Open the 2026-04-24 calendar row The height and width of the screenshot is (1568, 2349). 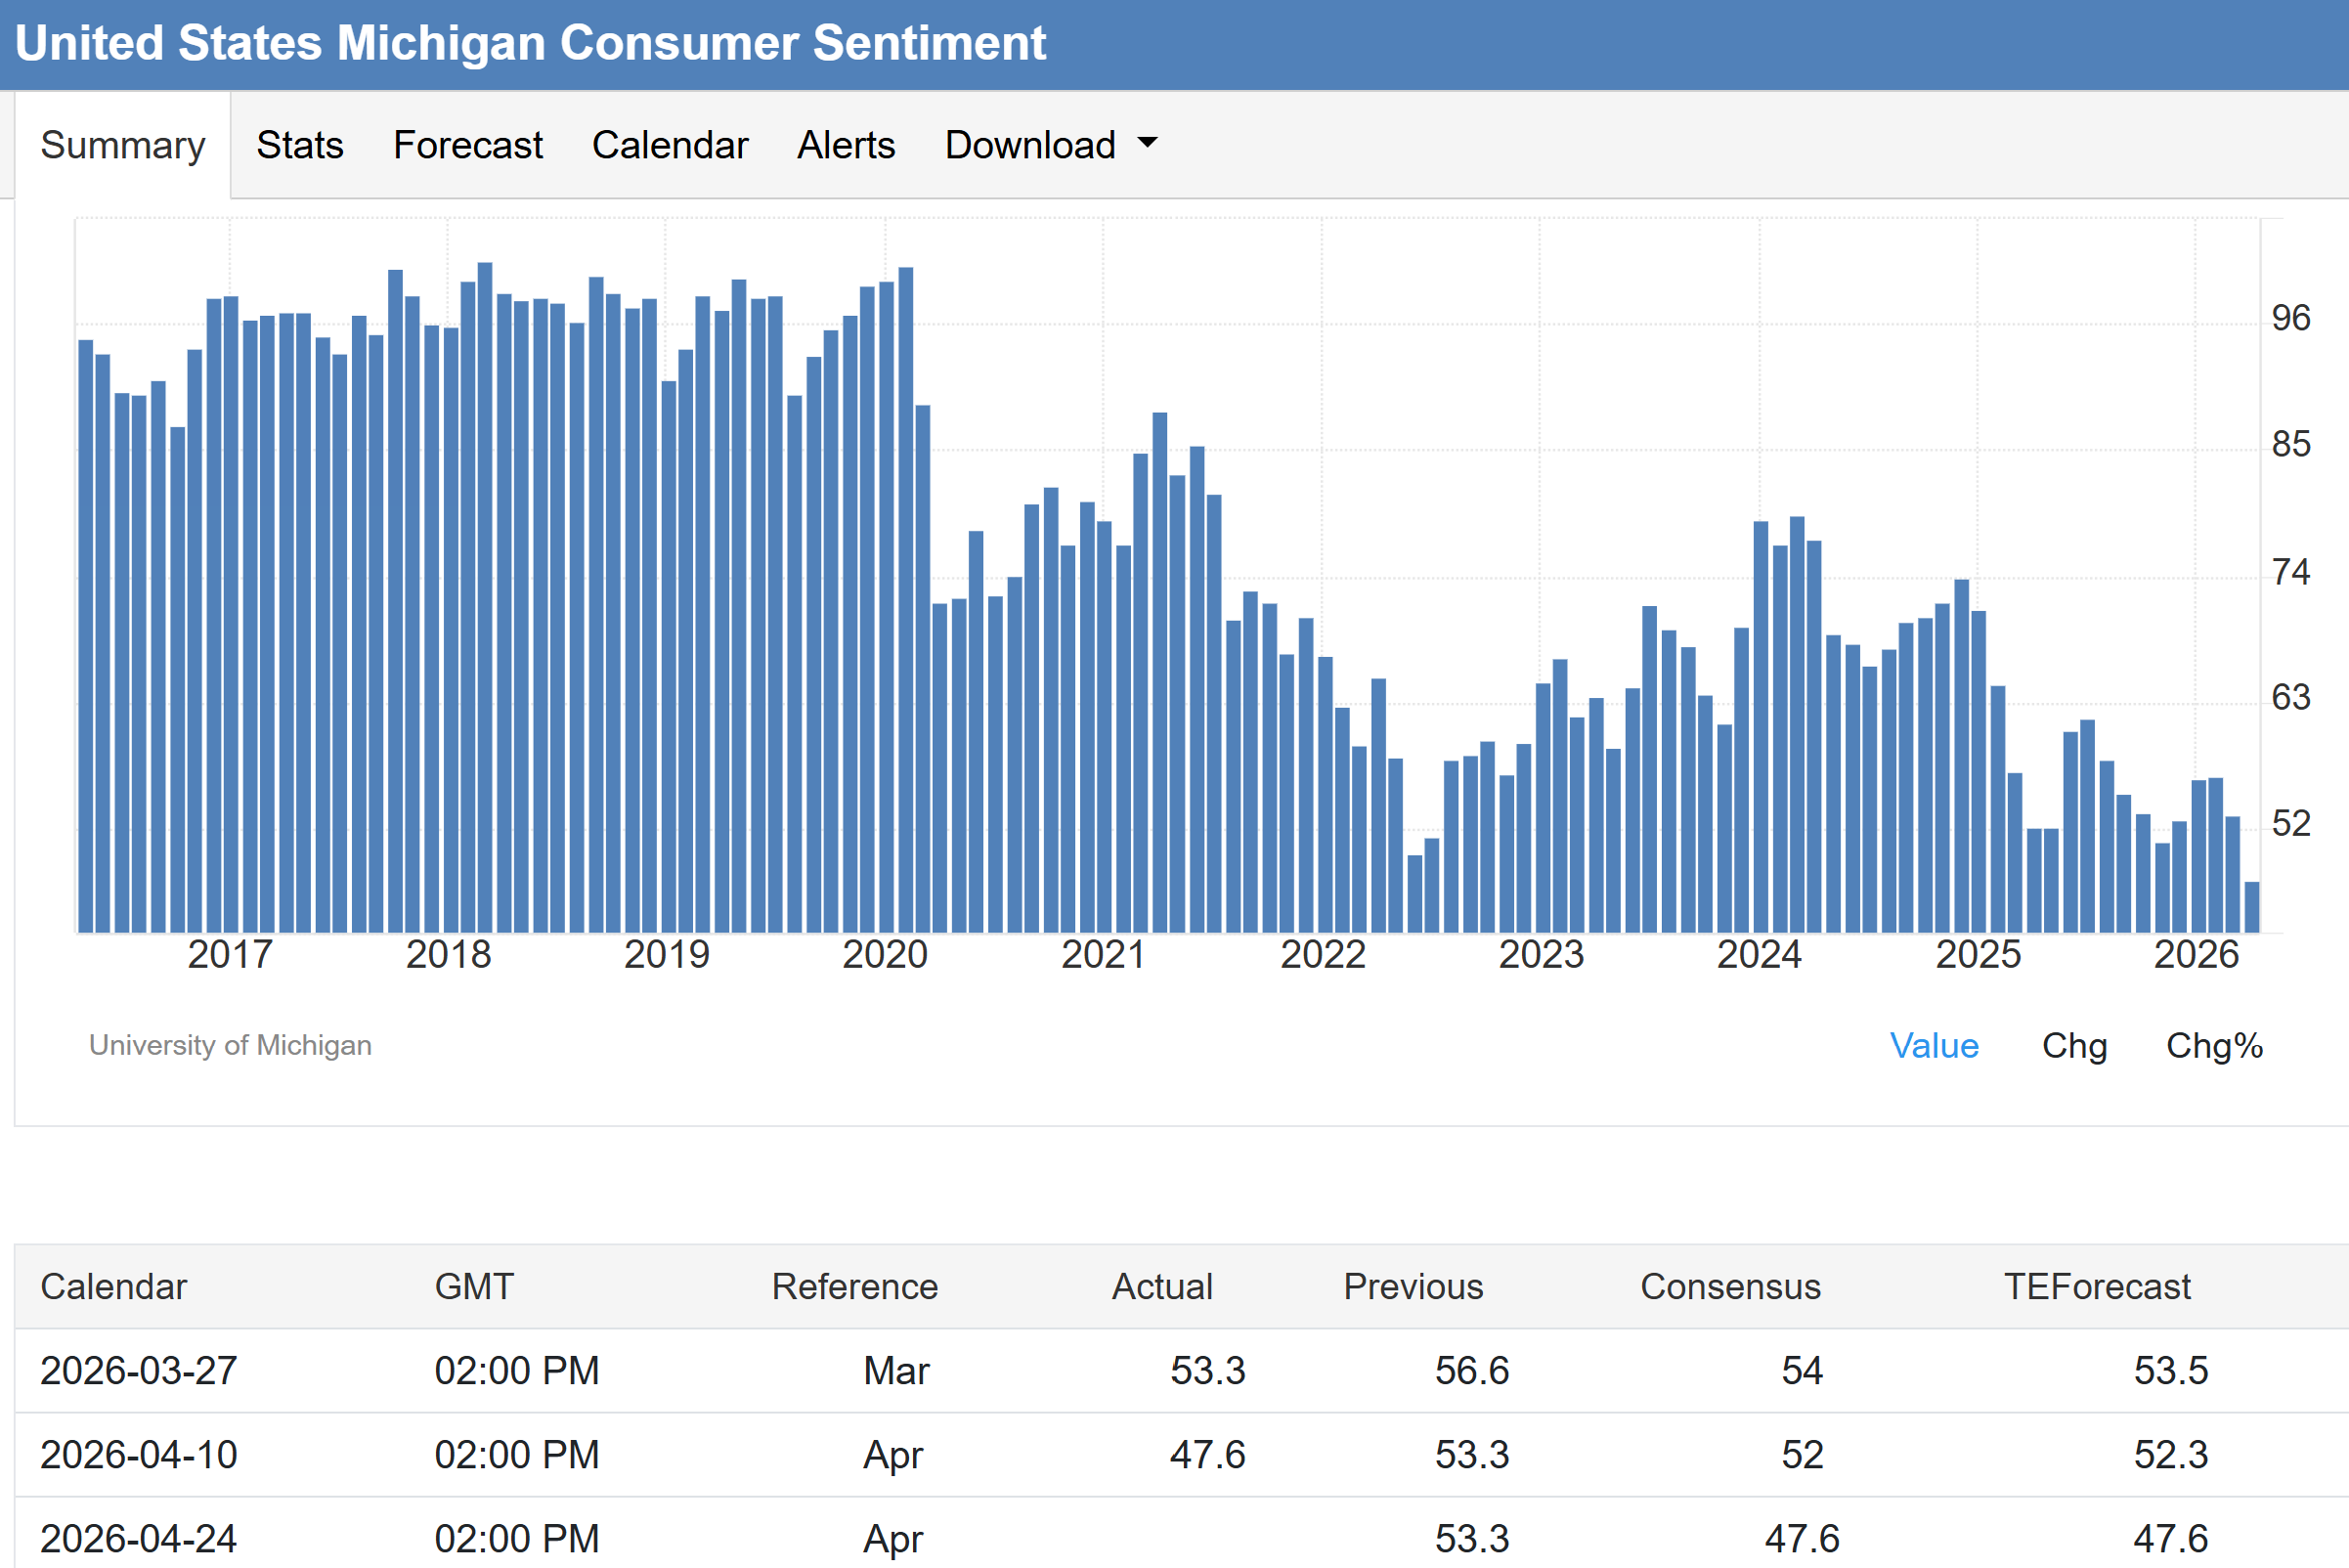[138, 1538]
